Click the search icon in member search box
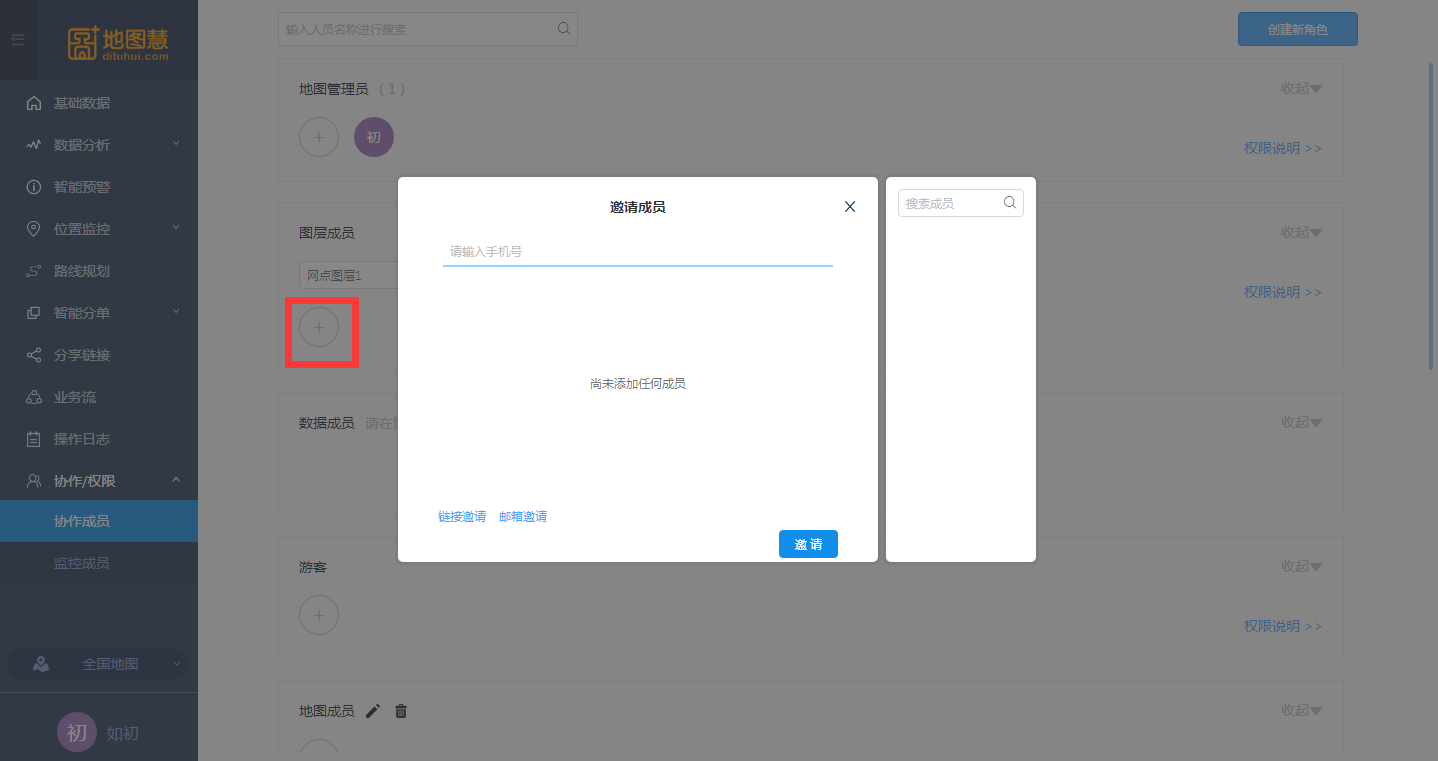The width and height of the screenshot is (1438, 761). [x=1010, y=203]
